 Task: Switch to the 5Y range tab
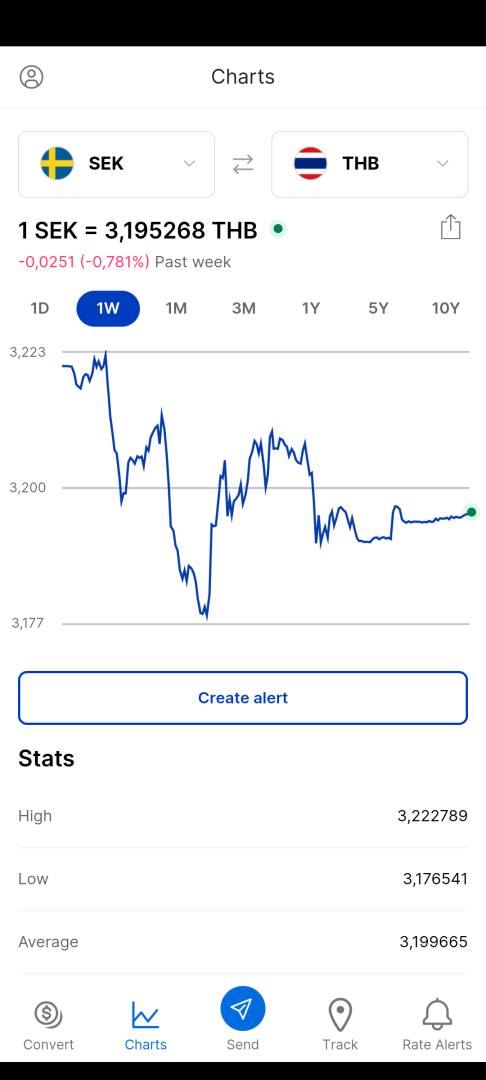[379, 309]
